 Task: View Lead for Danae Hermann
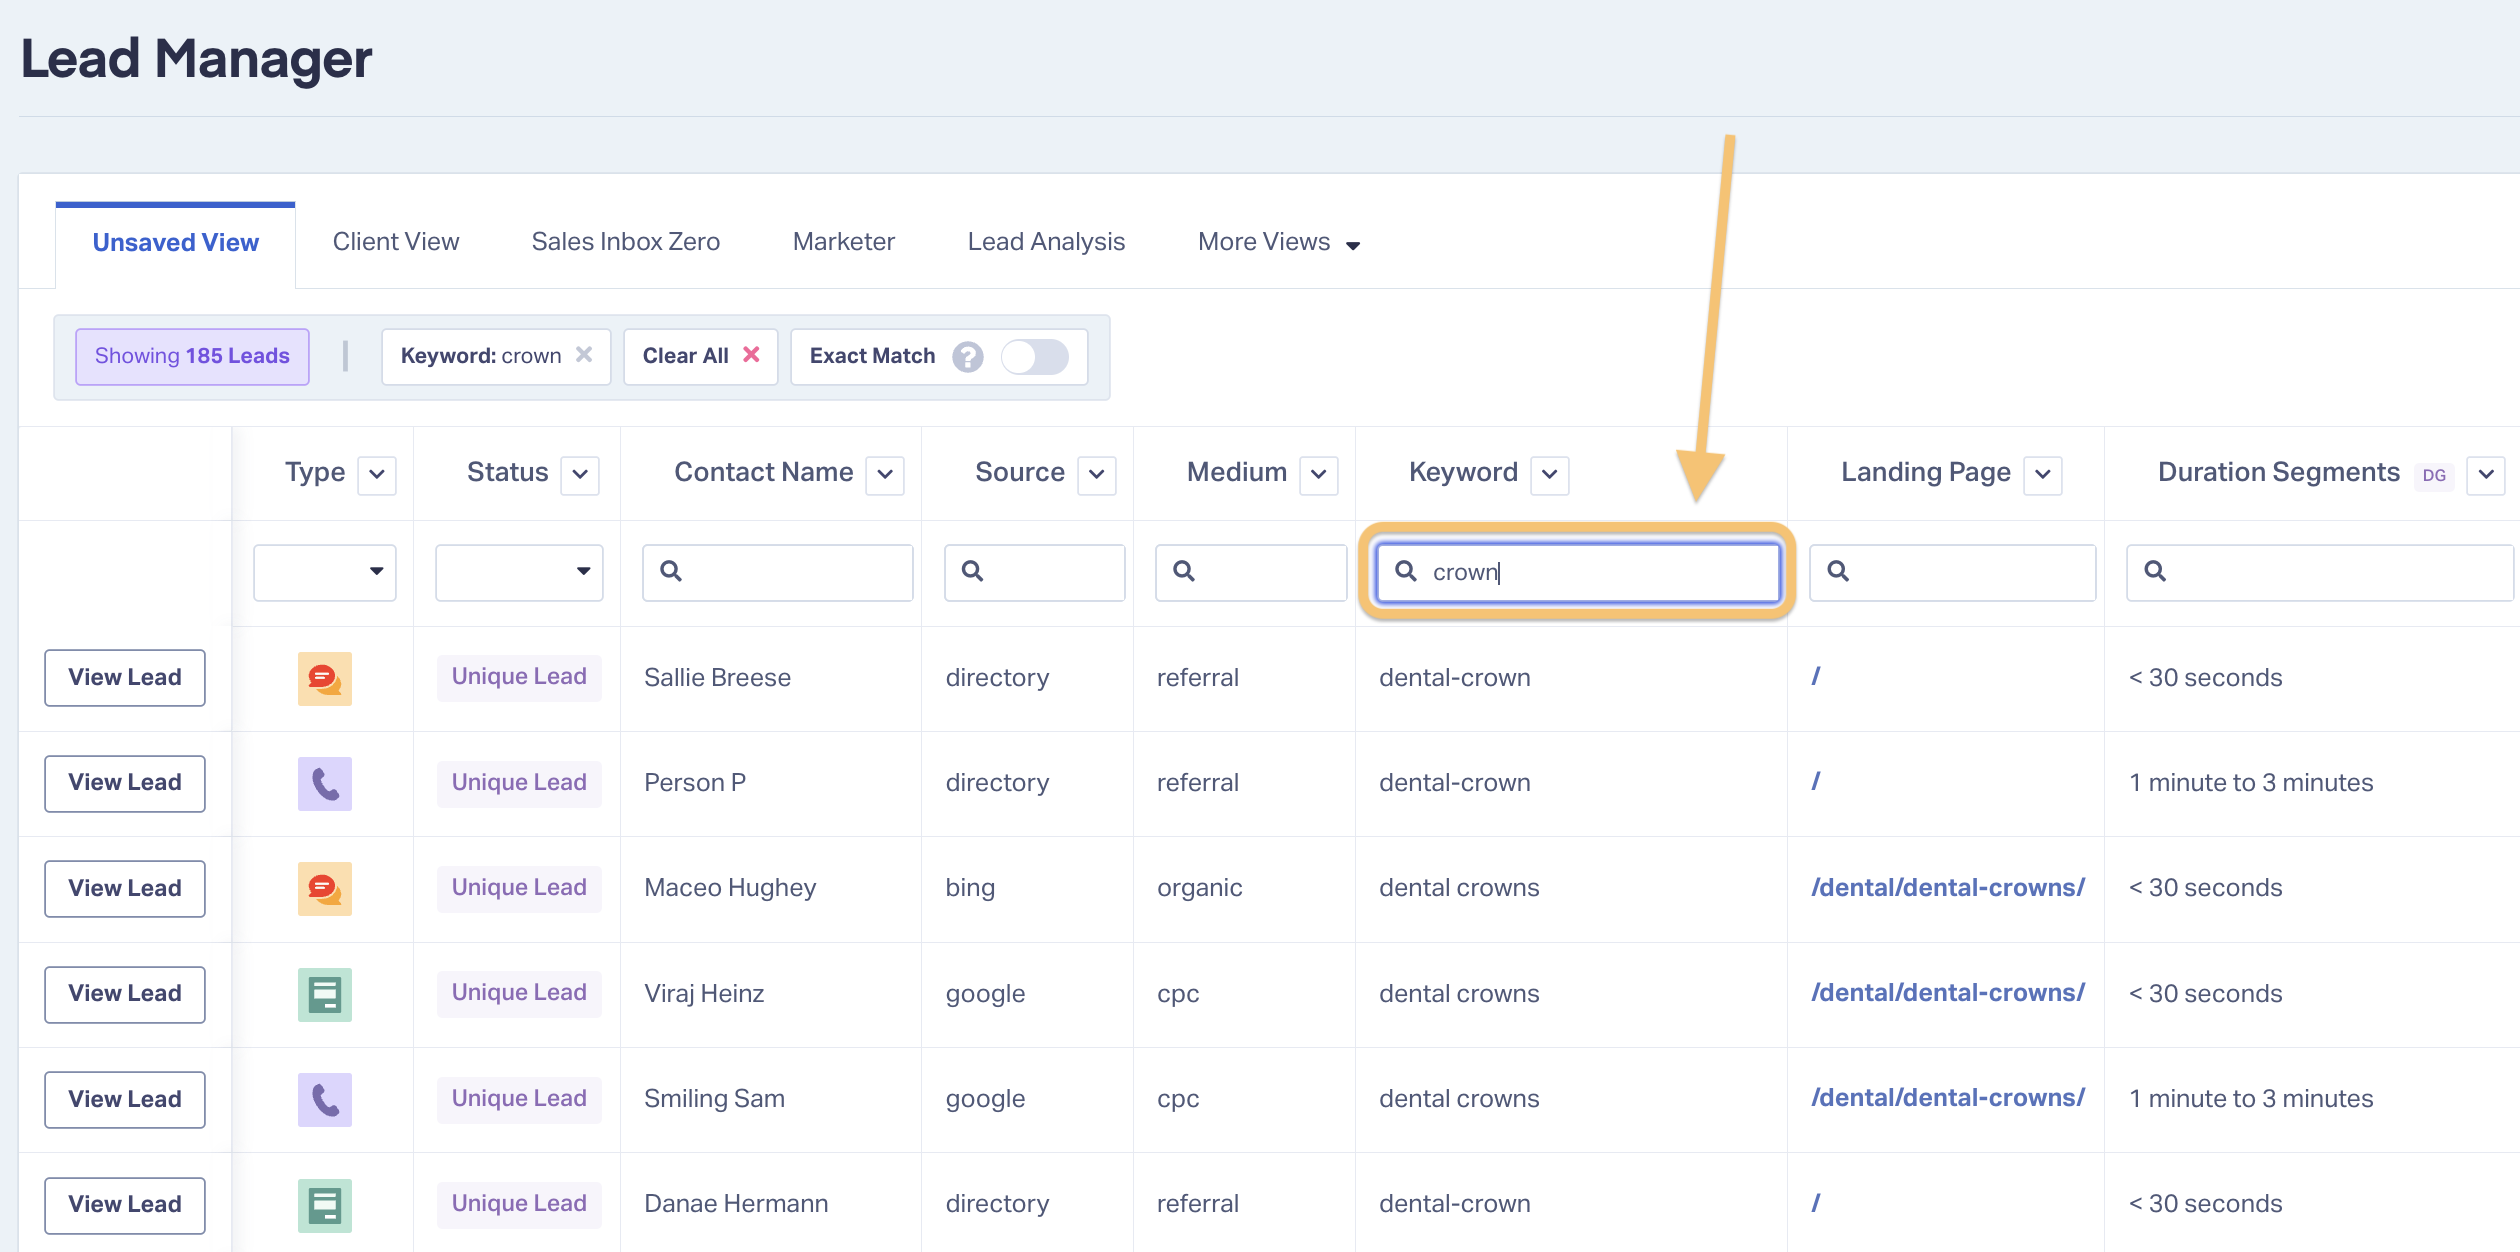pyautogui.click(x=125, y=1204)
